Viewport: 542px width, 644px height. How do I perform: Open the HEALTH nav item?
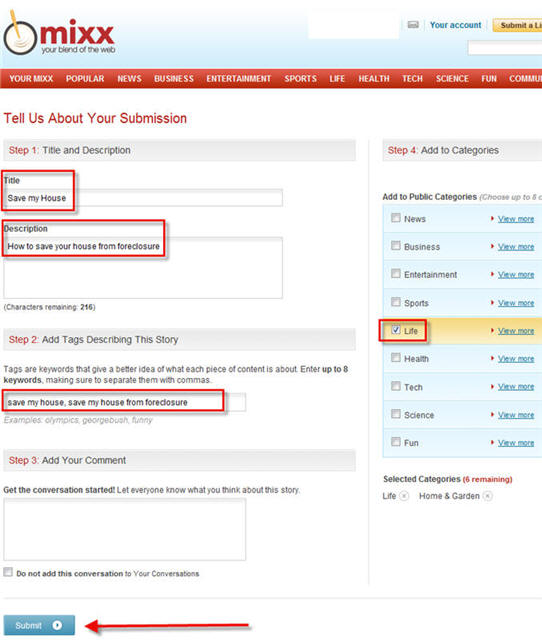[x=374, y=78]
